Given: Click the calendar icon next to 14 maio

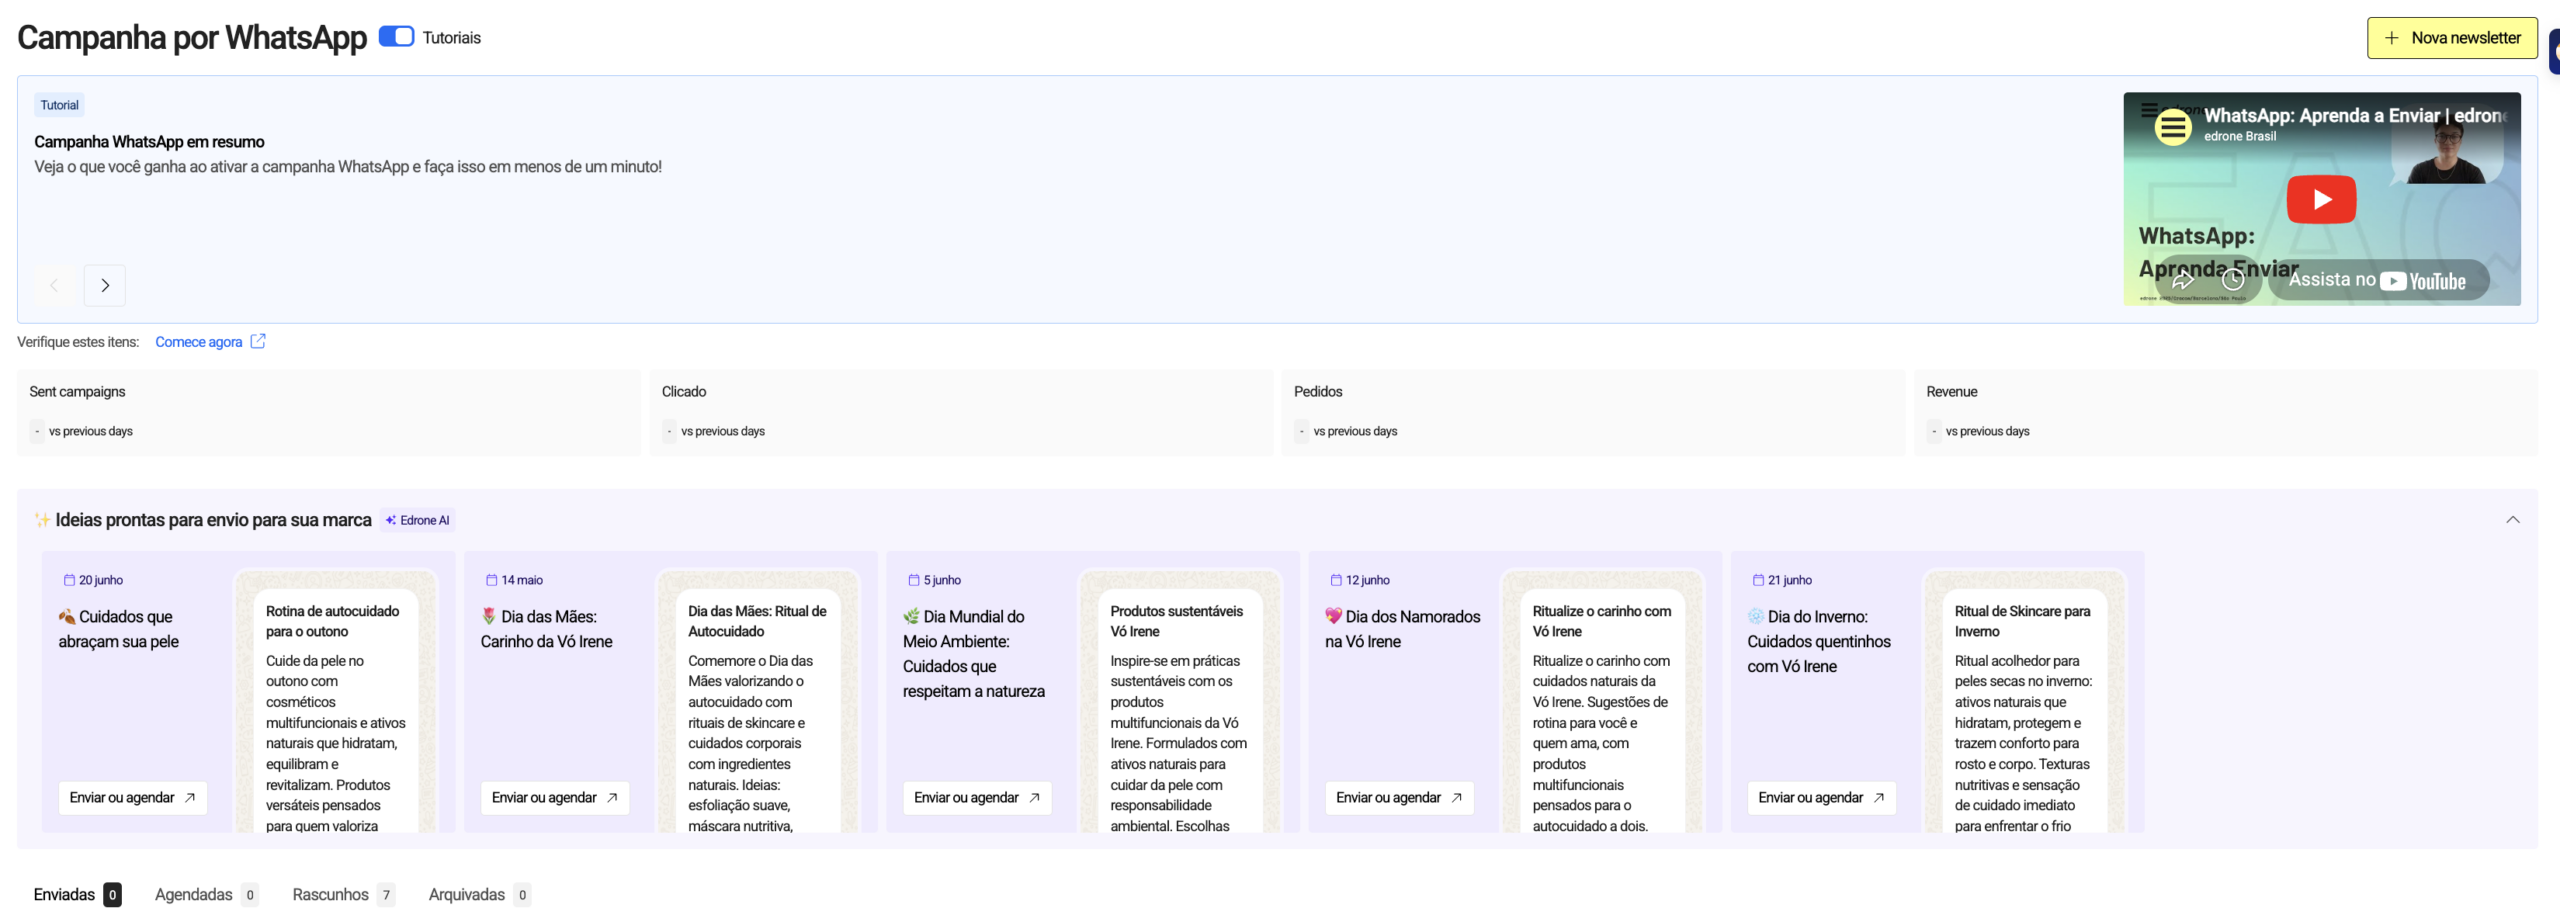Looking at the screenshot, I should (491, 580).
